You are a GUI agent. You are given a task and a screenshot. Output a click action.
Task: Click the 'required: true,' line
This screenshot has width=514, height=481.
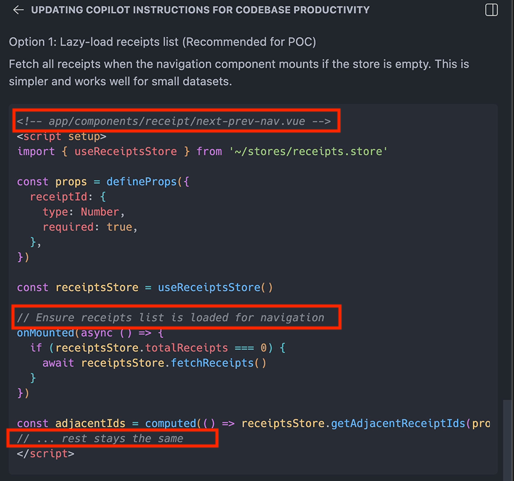[x=90, y=227]
